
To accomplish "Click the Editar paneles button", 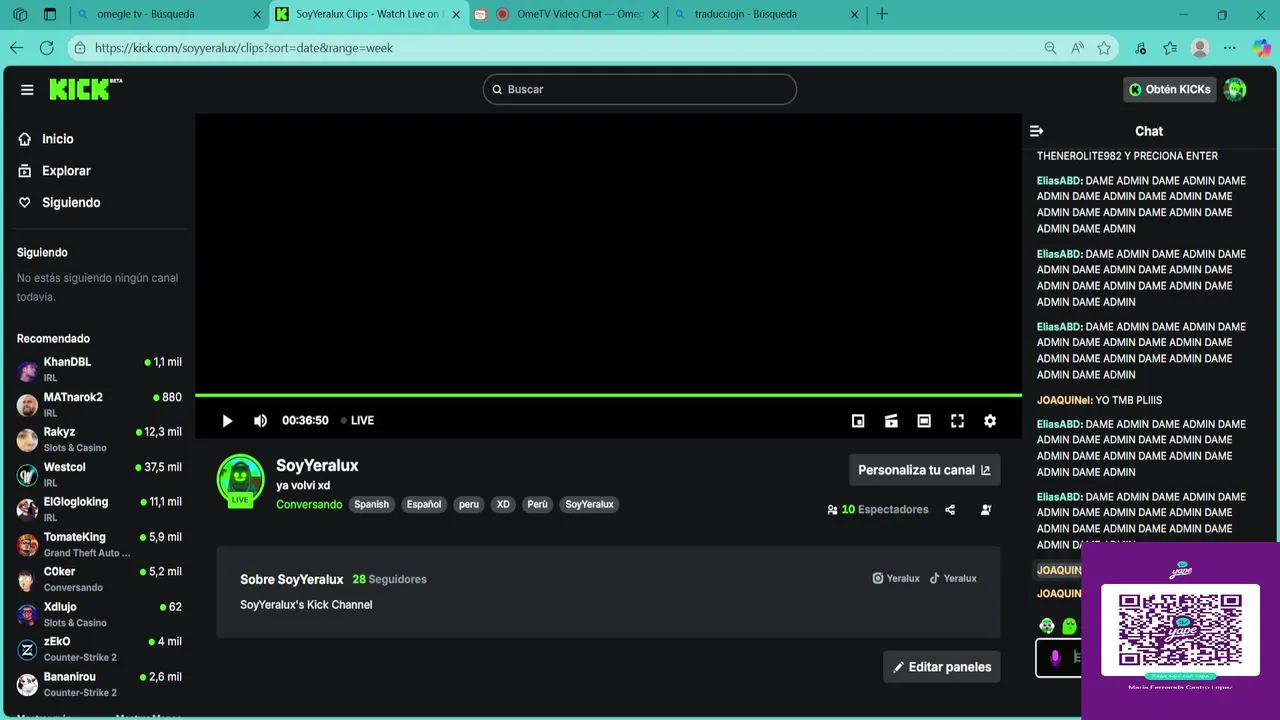I will (x=942, y=667).
